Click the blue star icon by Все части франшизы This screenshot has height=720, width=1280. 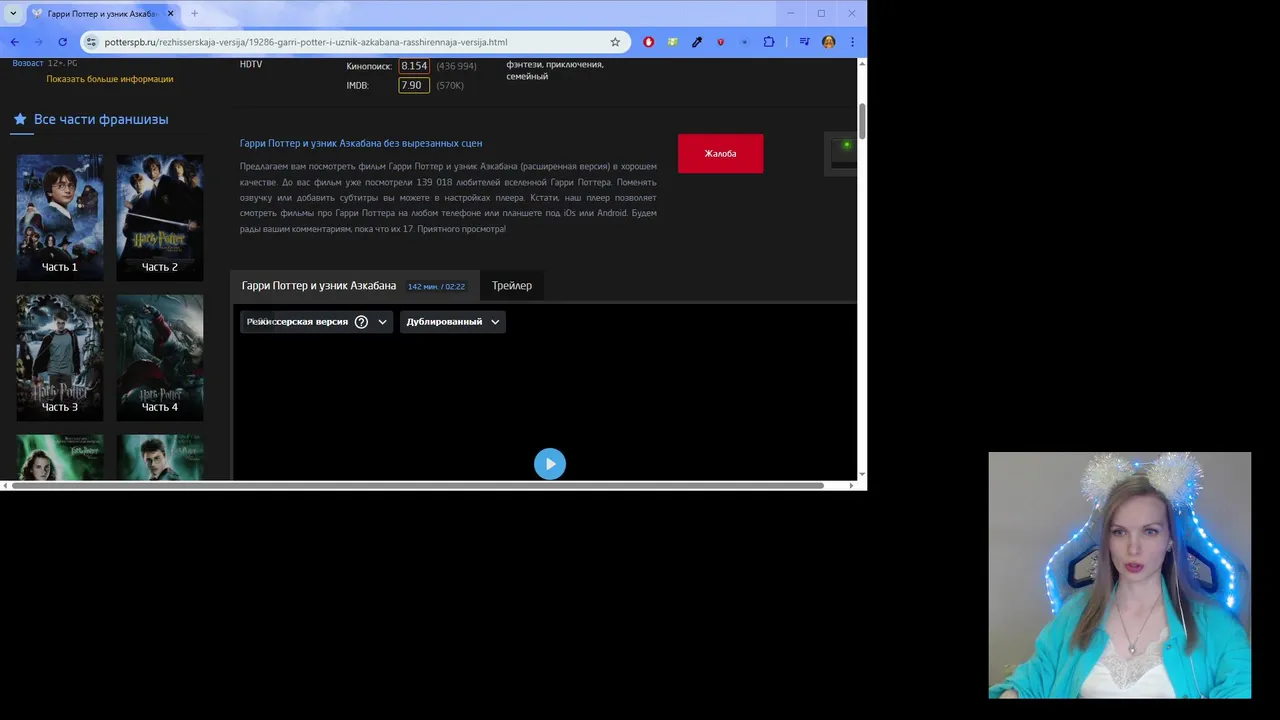19,119
